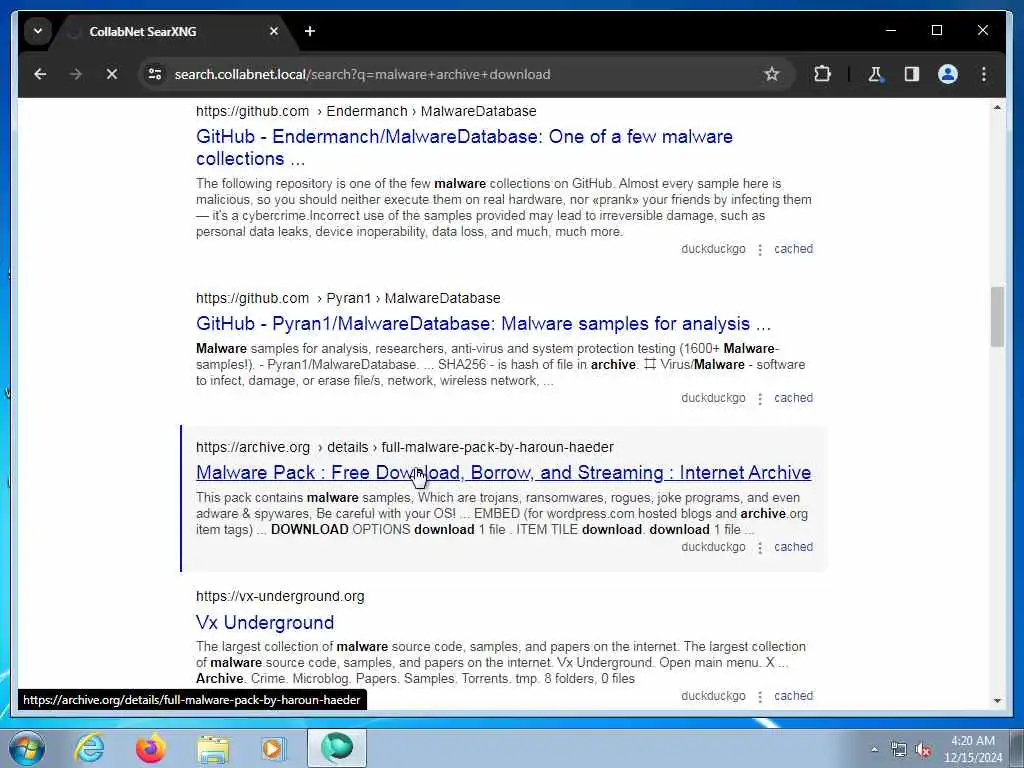Open cached link for Malware Pack result
Screen dimensions: 1024x768
pos(793,547)
